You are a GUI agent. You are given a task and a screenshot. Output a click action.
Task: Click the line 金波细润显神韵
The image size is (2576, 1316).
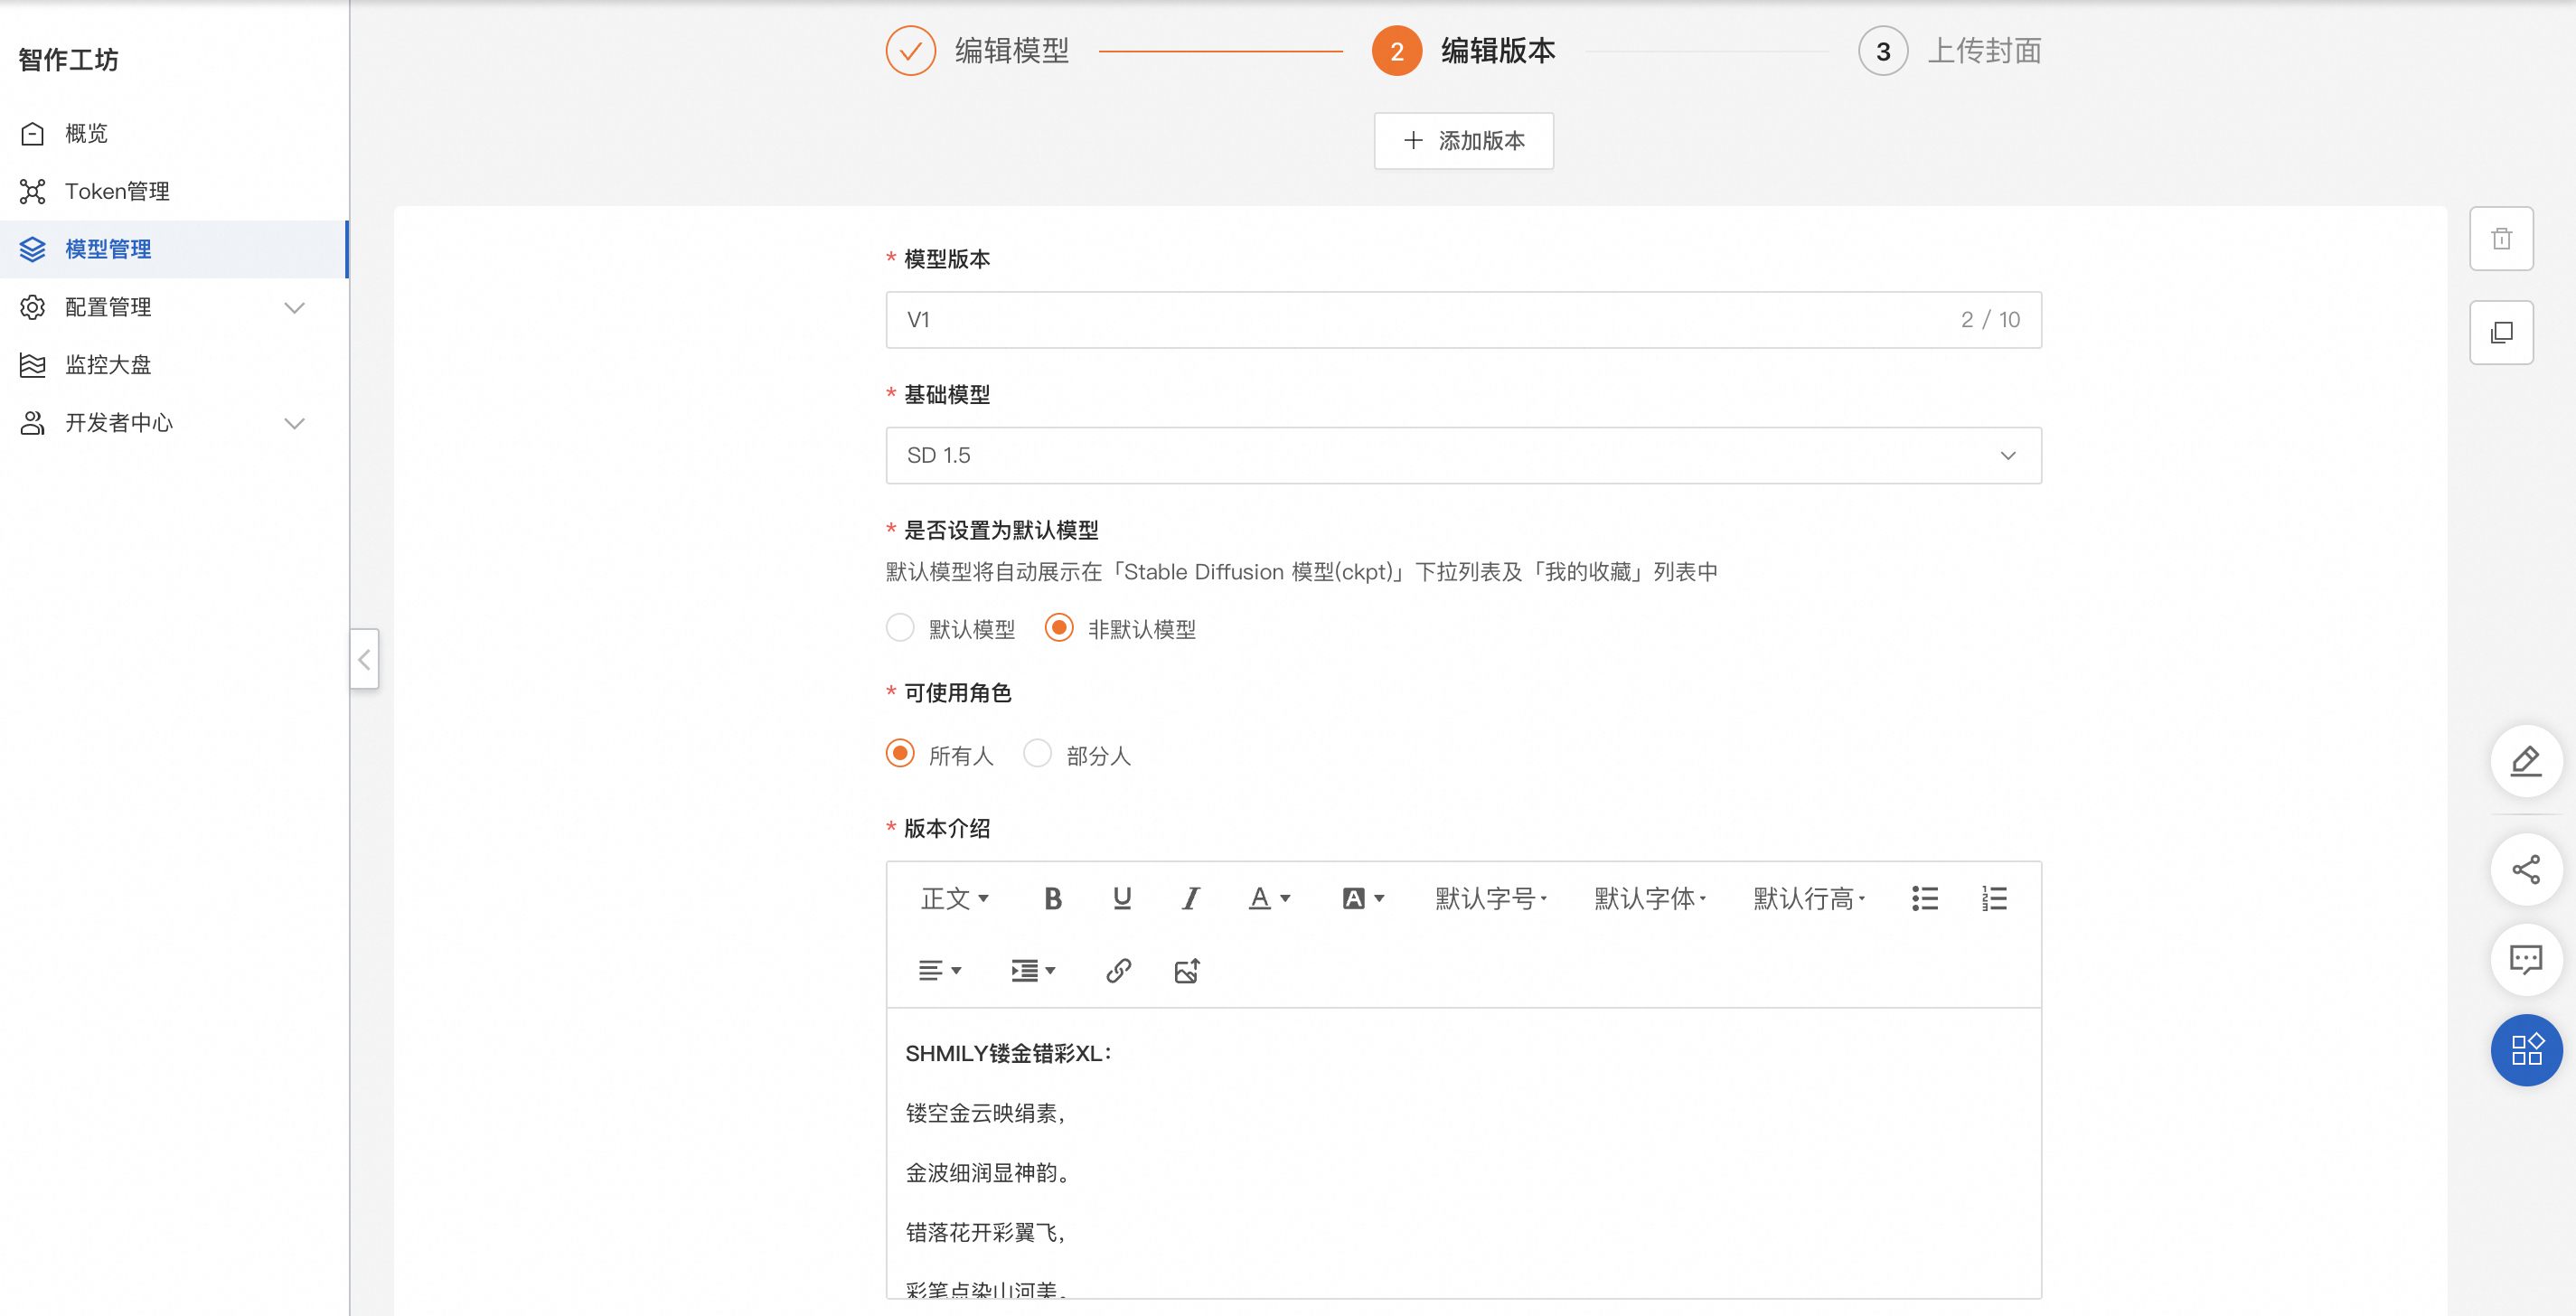click(987, 1172)
